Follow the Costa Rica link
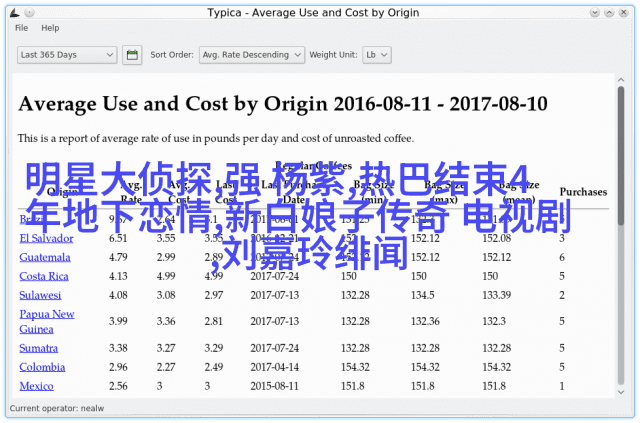 43,276
